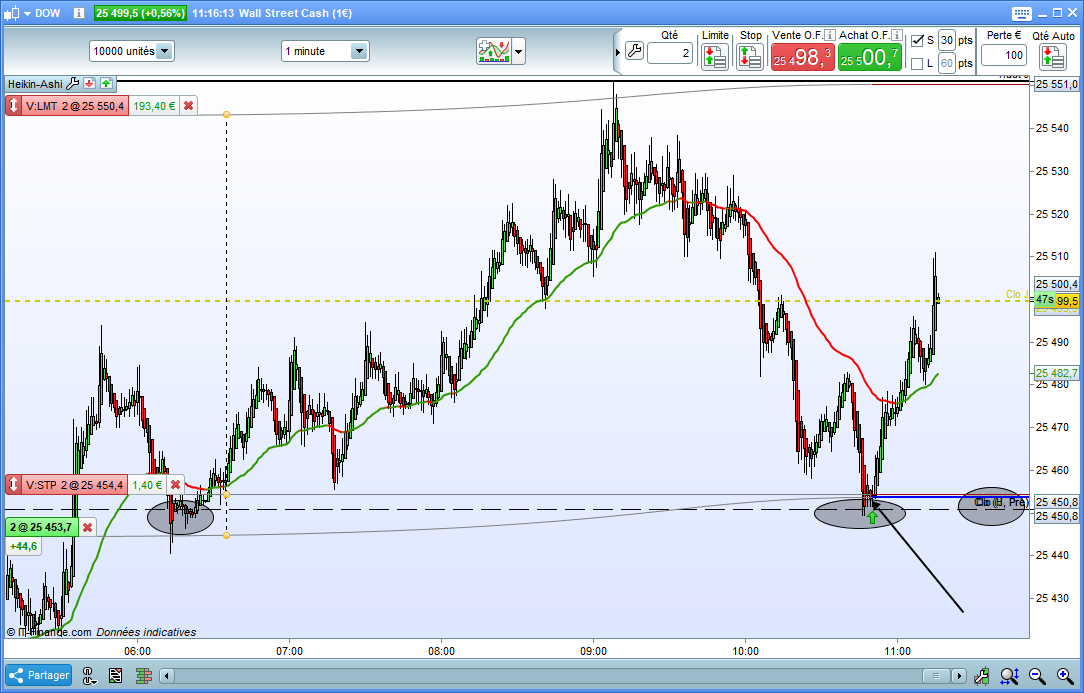Click the V:STP order drag handle icon
This screenshot has width=1084, height=693.
(x=13, y=485)
